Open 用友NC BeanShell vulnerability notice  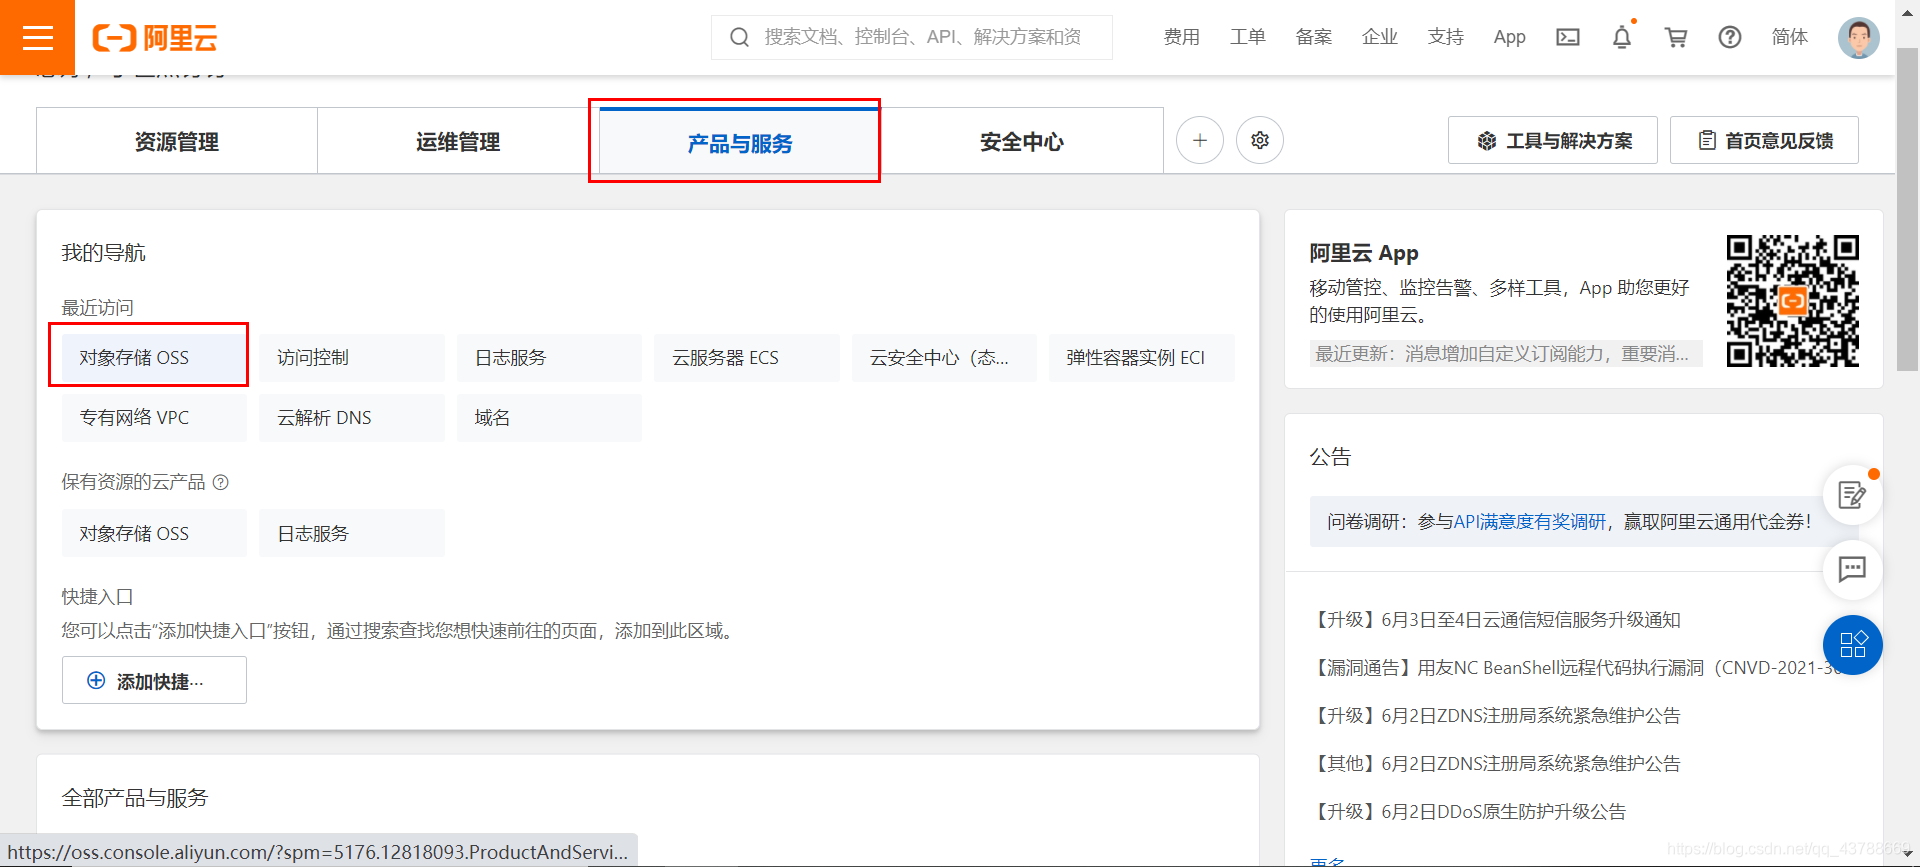pos(1576,667)
